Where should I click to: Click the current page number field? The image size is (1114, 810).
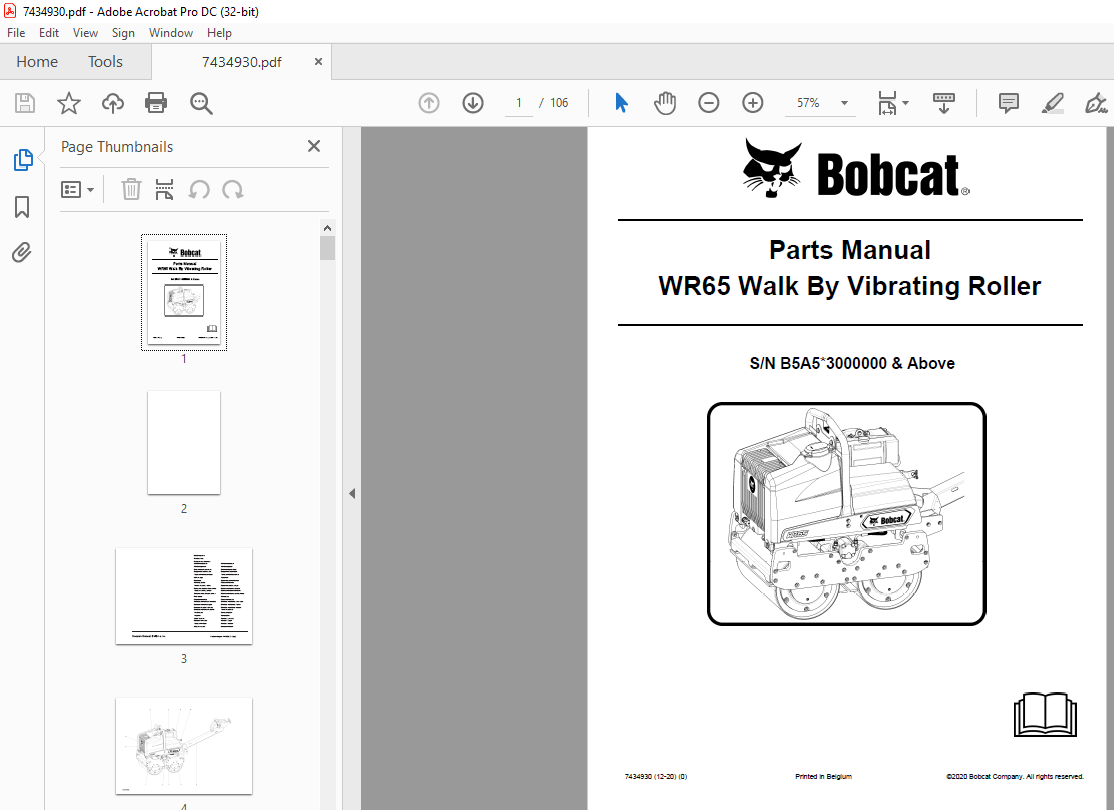click(x=519, y=103)
